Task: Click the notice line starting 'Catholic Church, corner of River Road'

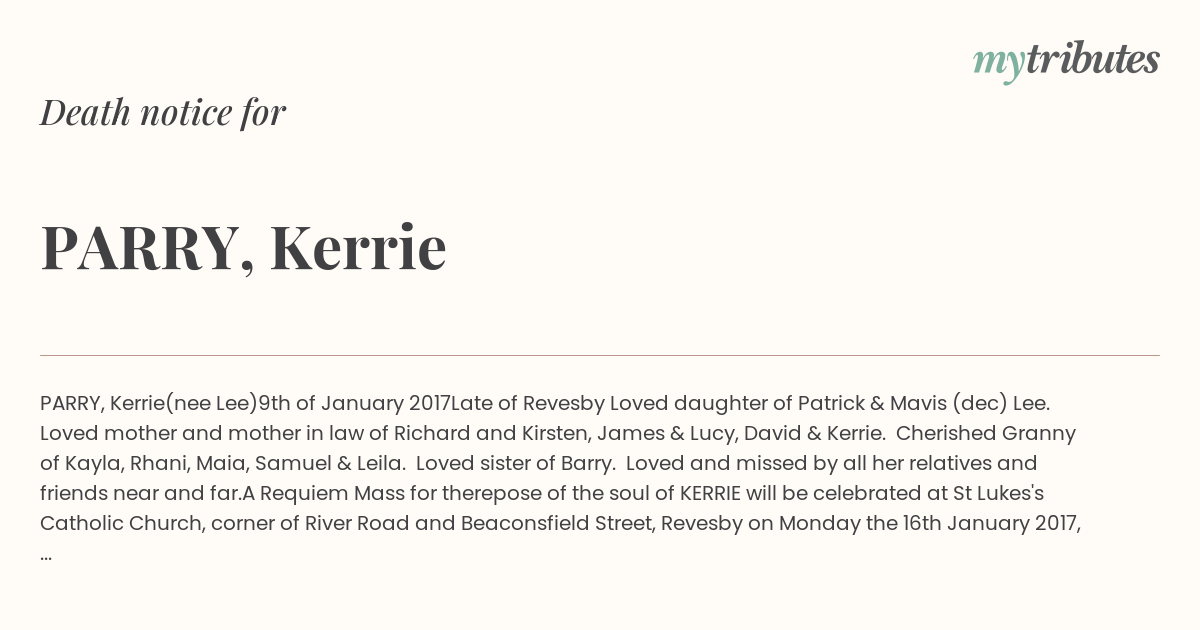Action: [x=561, y=524]
